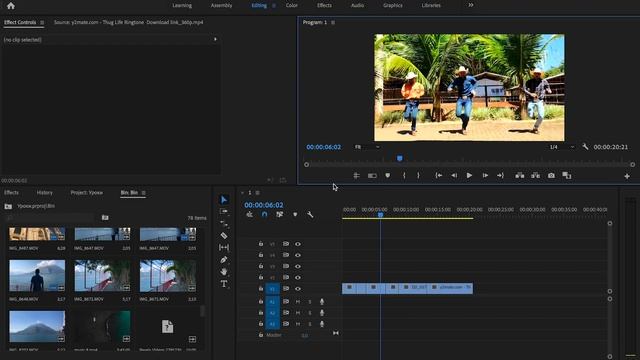Open Program monitor button editor plus
640x360 pixels.
click(x=627, y=176)
